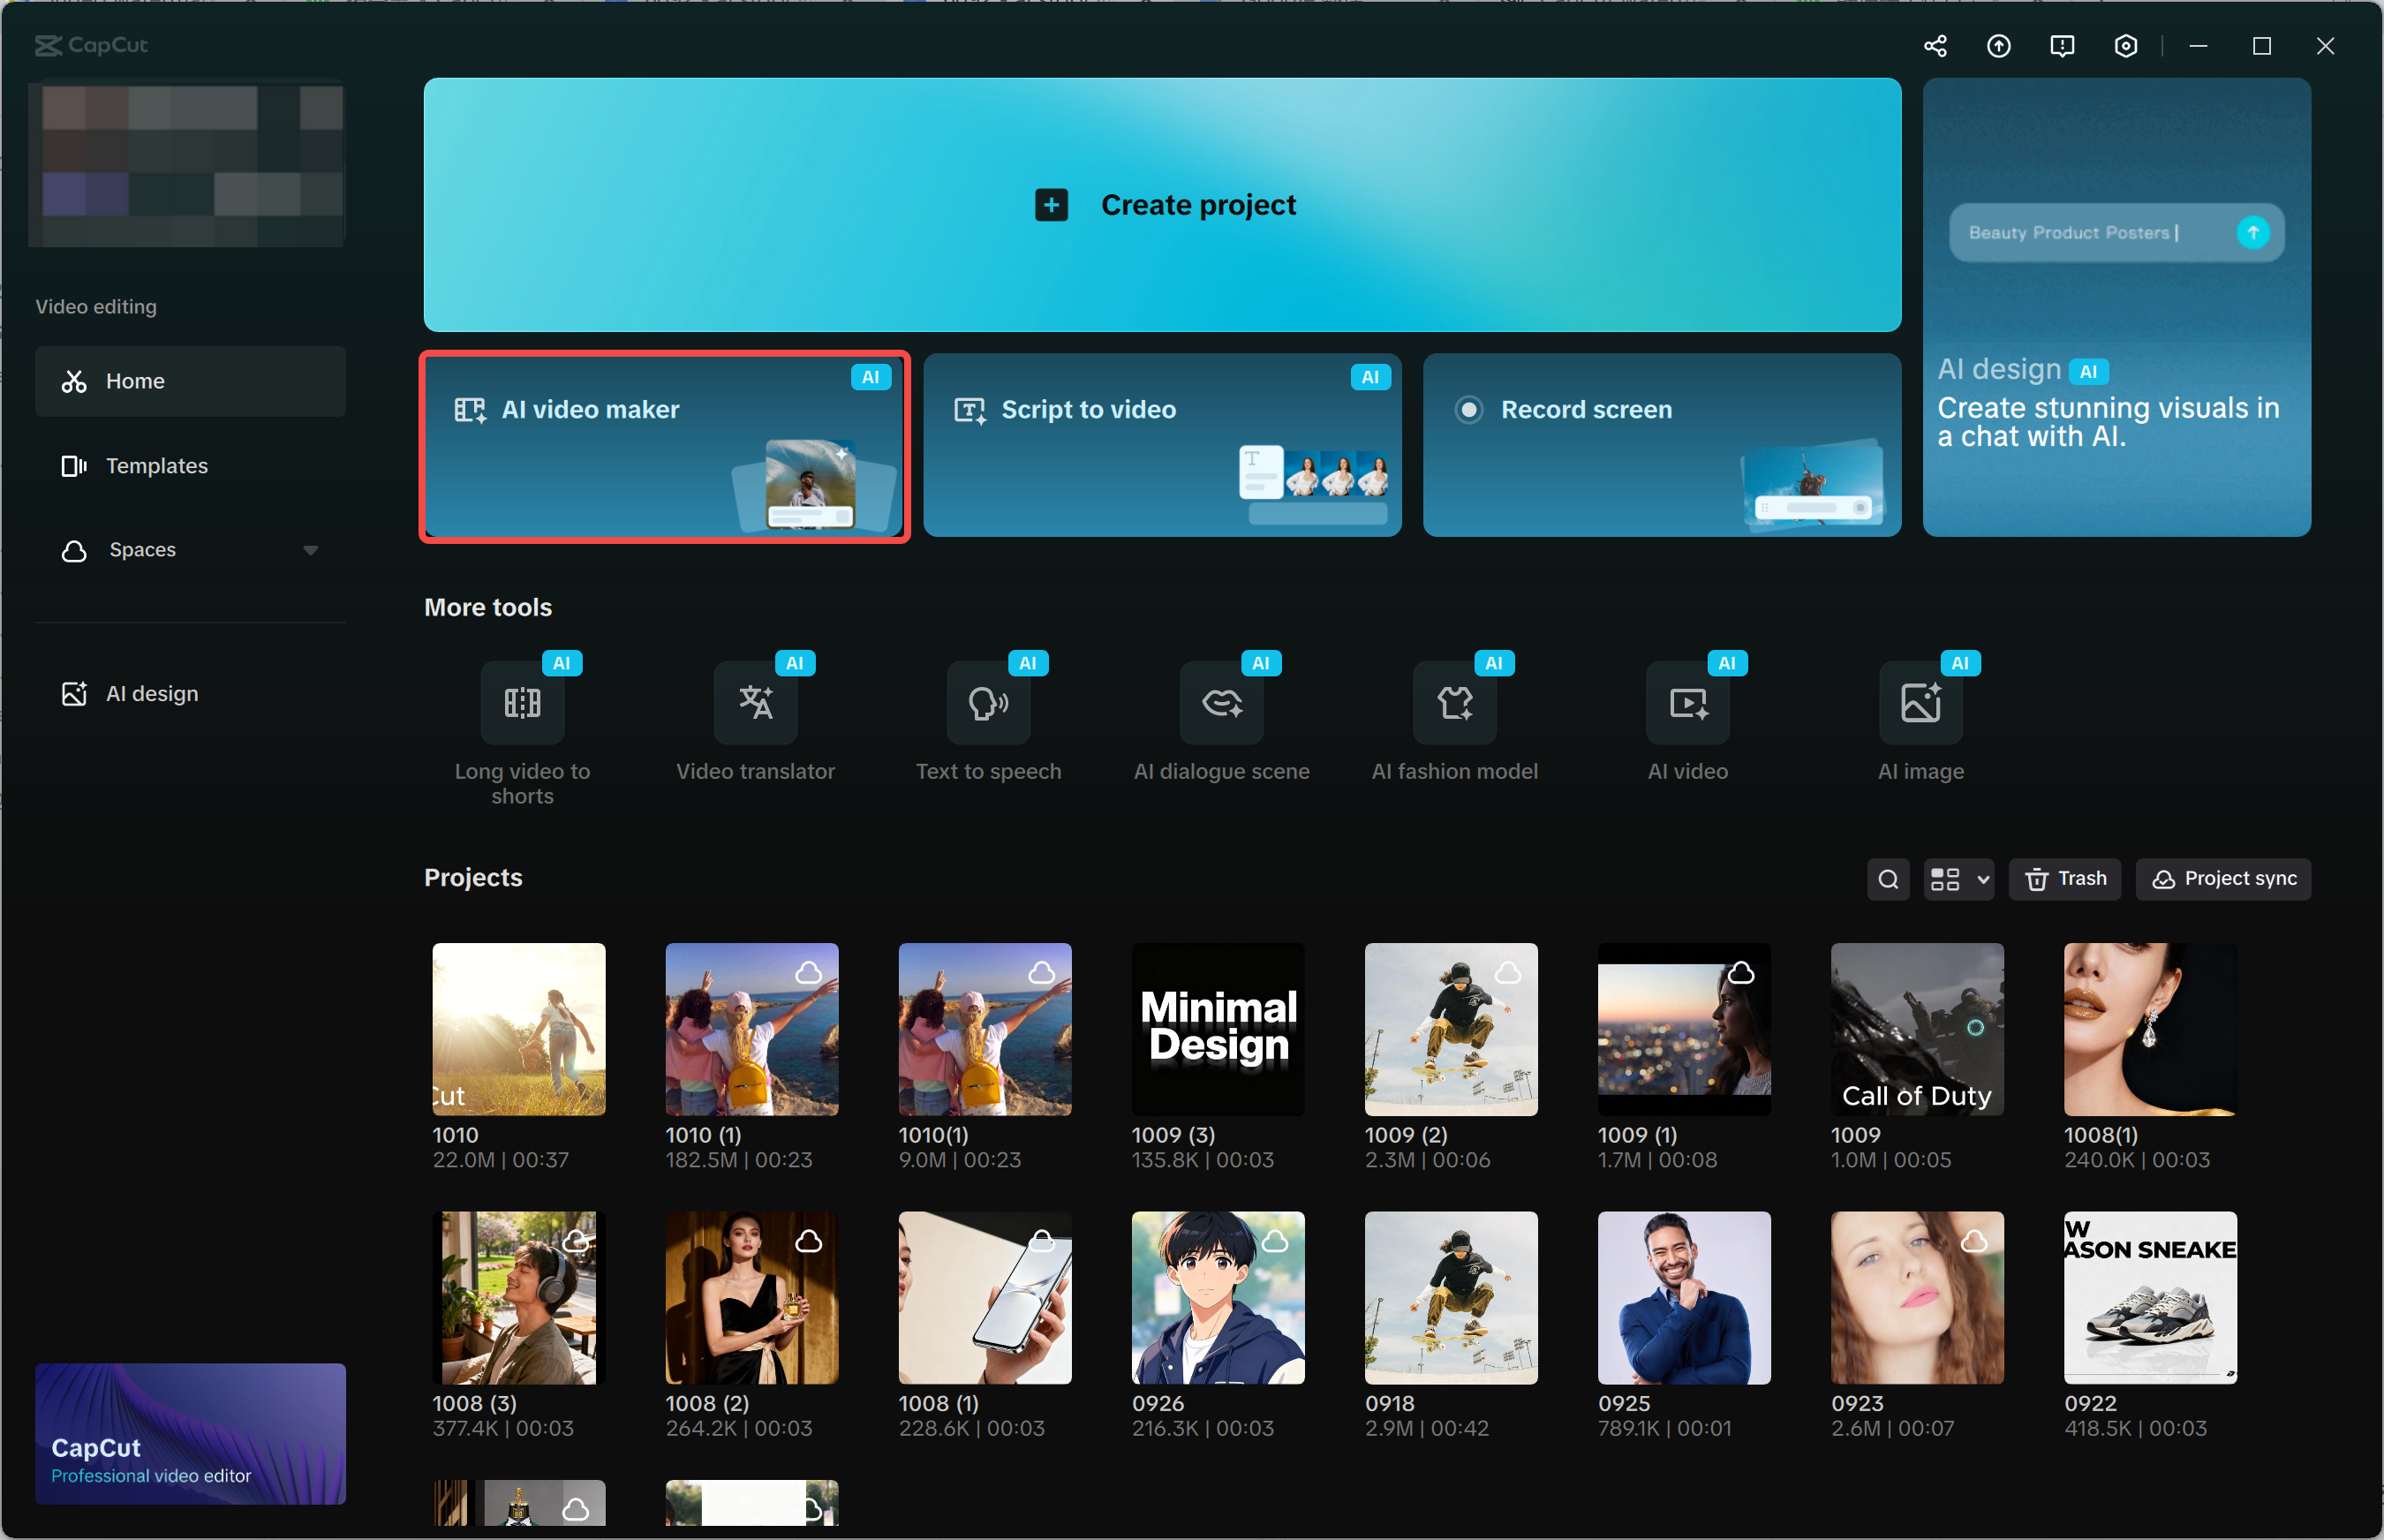This screenshot has height=1540, width=2384.
Task: Expand the Spaces dropdown arrow
Action: pyautogui.click(x=310, y=550)
